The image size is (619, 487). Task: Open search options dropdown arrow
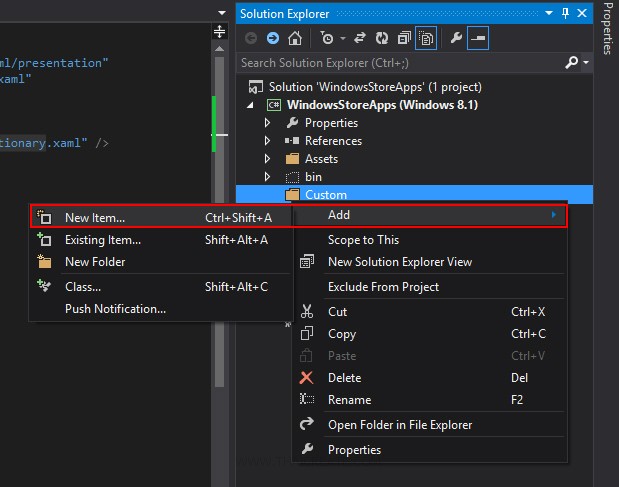point(586,62)
